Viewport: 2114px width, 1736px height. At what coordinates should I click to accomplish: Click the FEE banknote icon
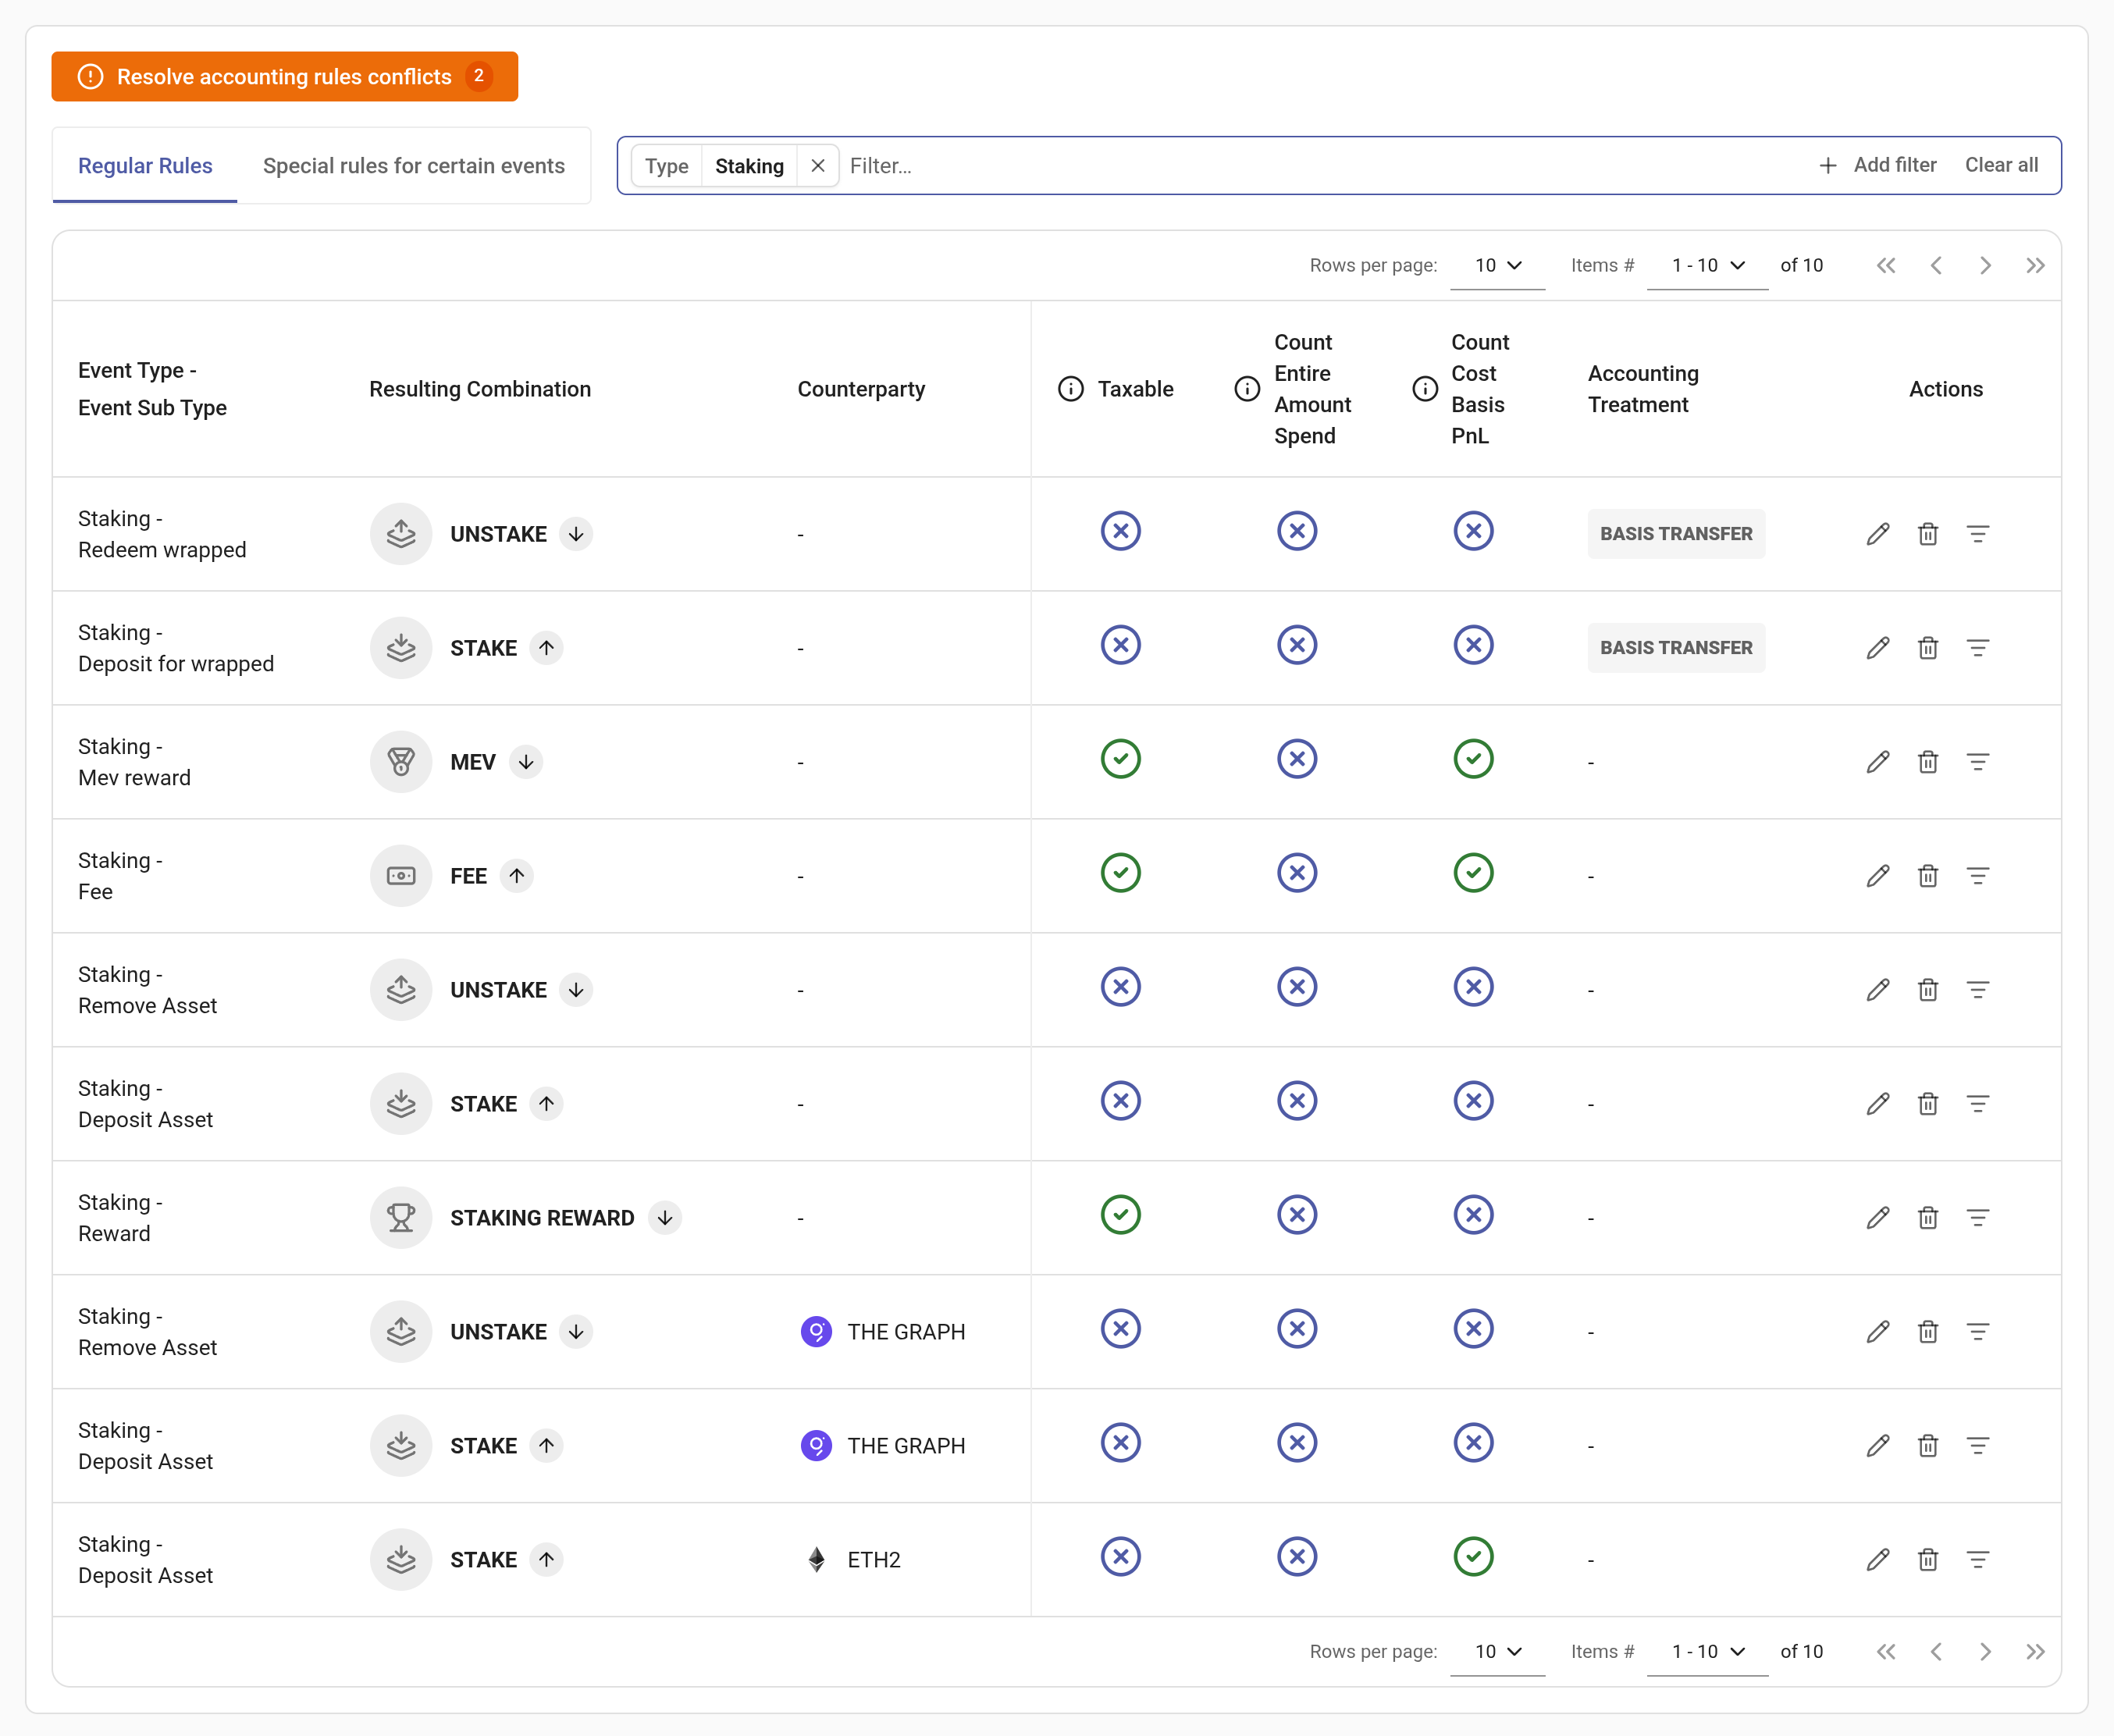tap(401, 876)
